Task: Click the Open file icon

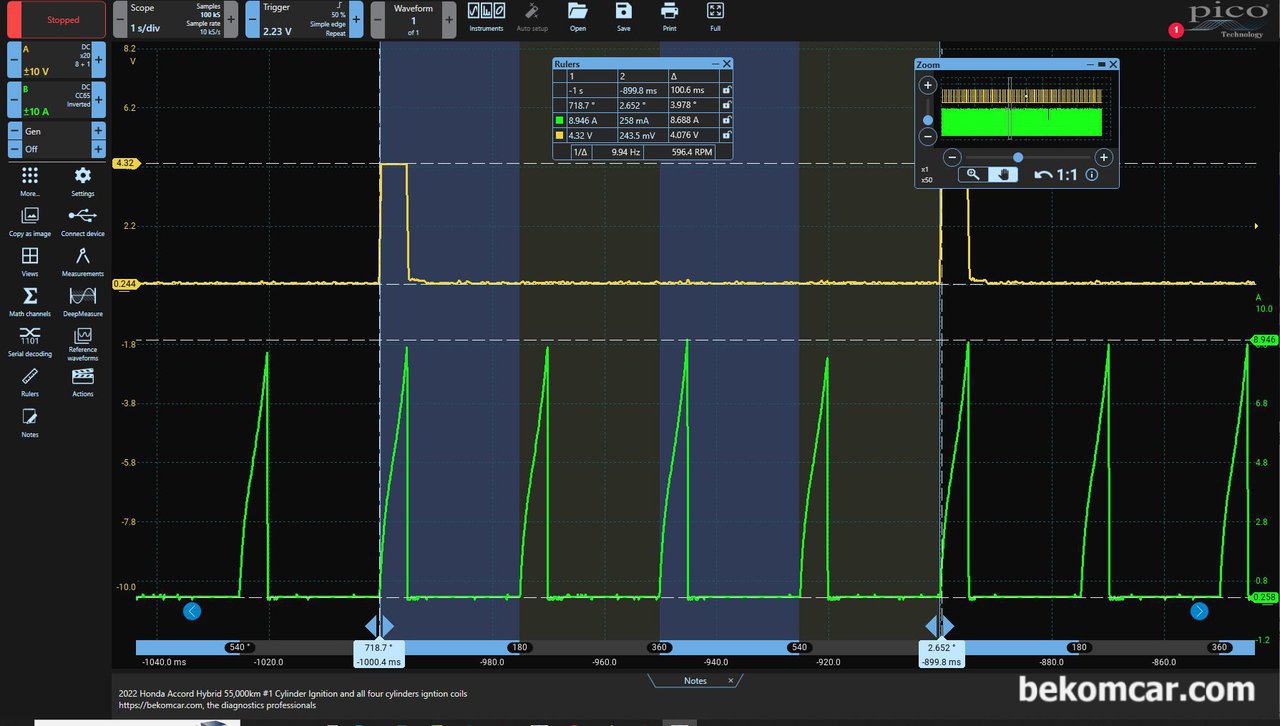Action: [x=577, y=17]
